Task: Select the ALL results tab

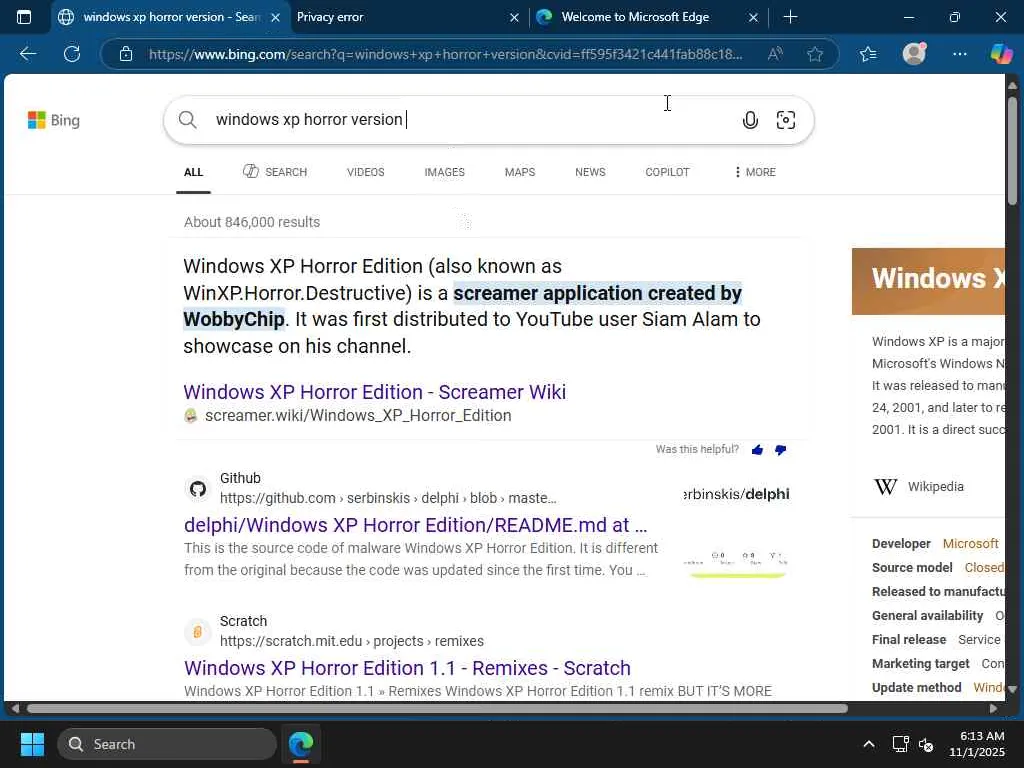Action: point(193,172)
